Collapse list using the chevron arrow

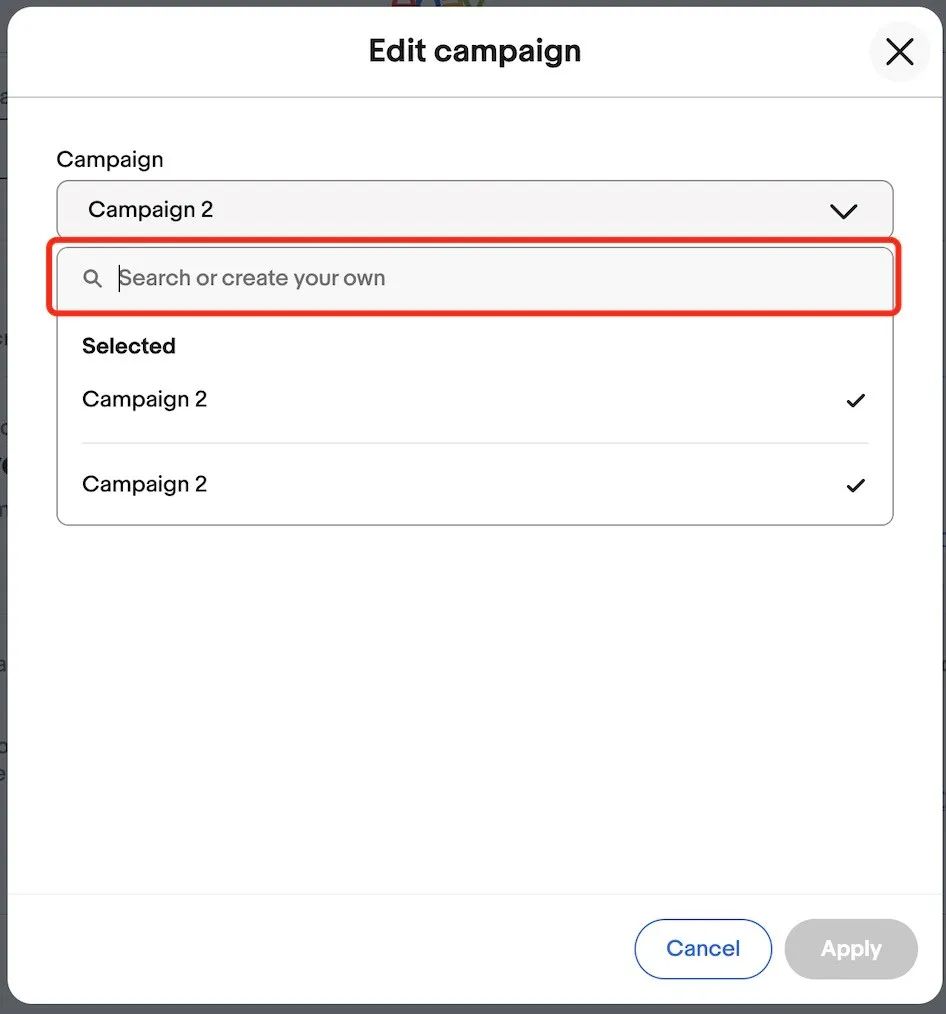pos(843,211)
